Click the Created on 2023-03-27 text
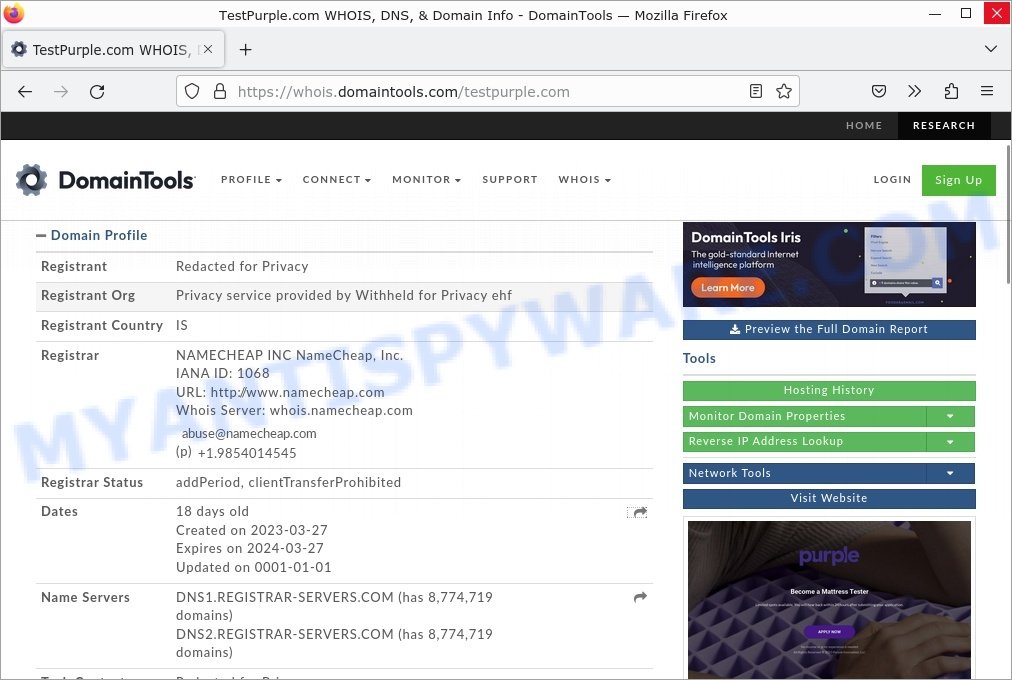This screenshot has width=1012, height=680. click(x=252, y=530)
